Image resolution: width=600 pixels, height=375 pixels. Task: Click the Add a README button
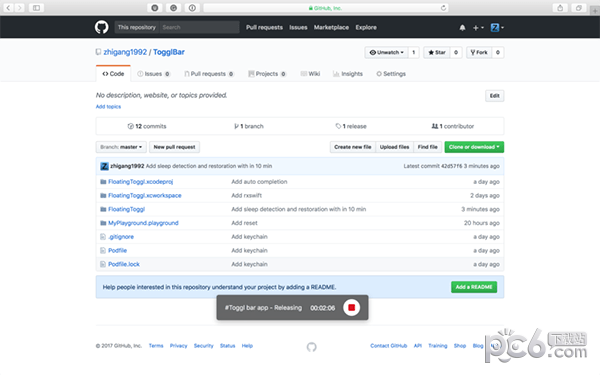point(474,287)
